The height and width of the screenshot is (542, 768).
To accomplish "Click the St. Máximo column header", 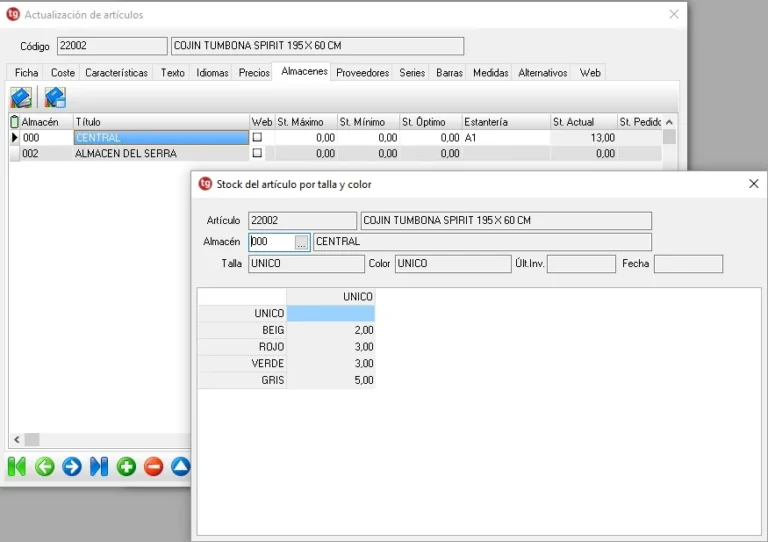I will coord(306,121).
